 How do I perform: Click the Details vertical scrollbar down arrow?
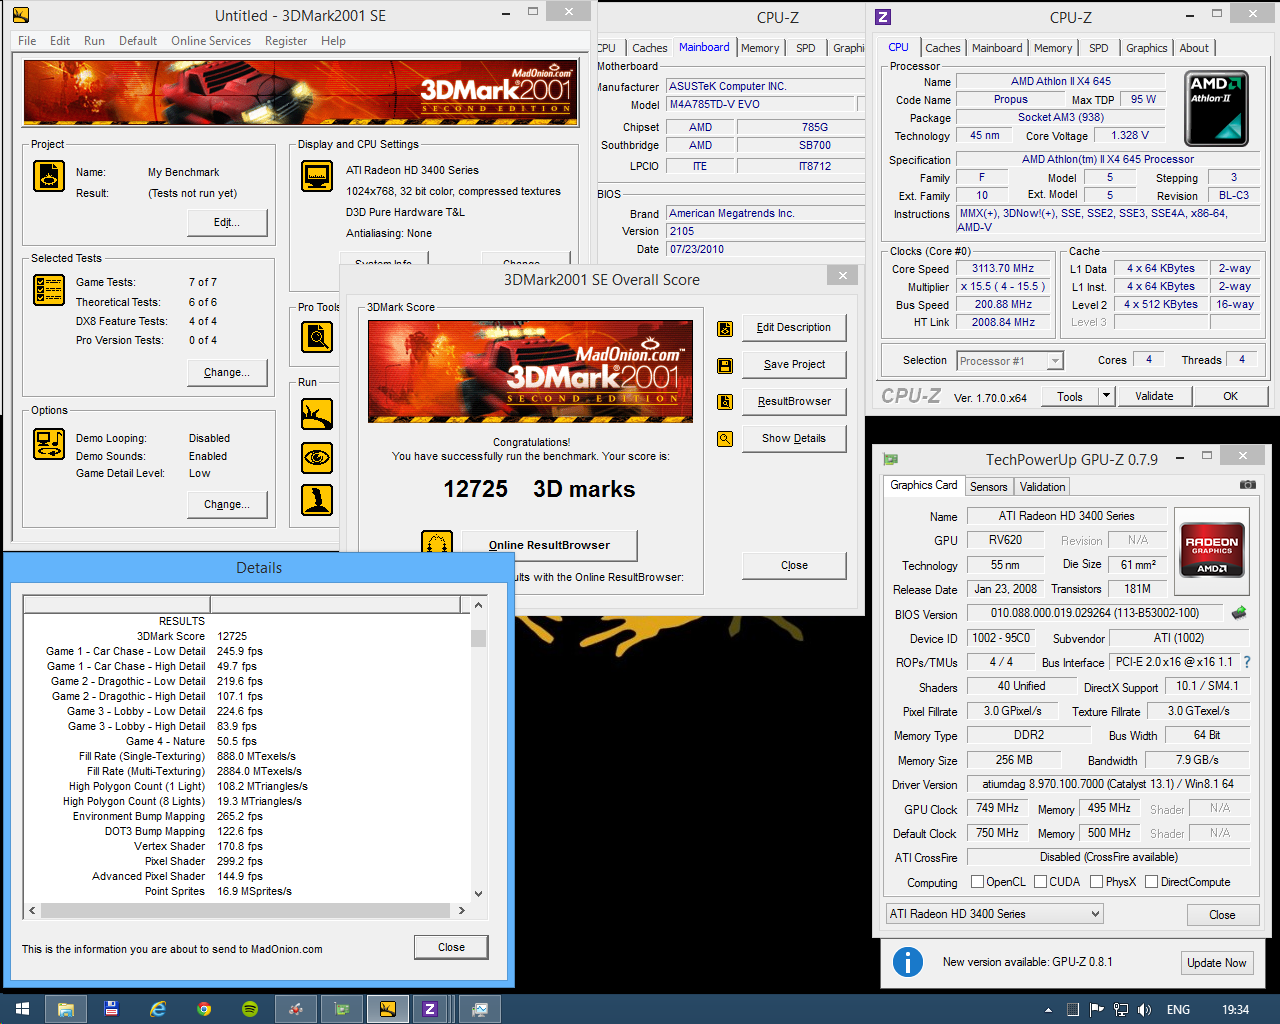click(x=478, y=894)
